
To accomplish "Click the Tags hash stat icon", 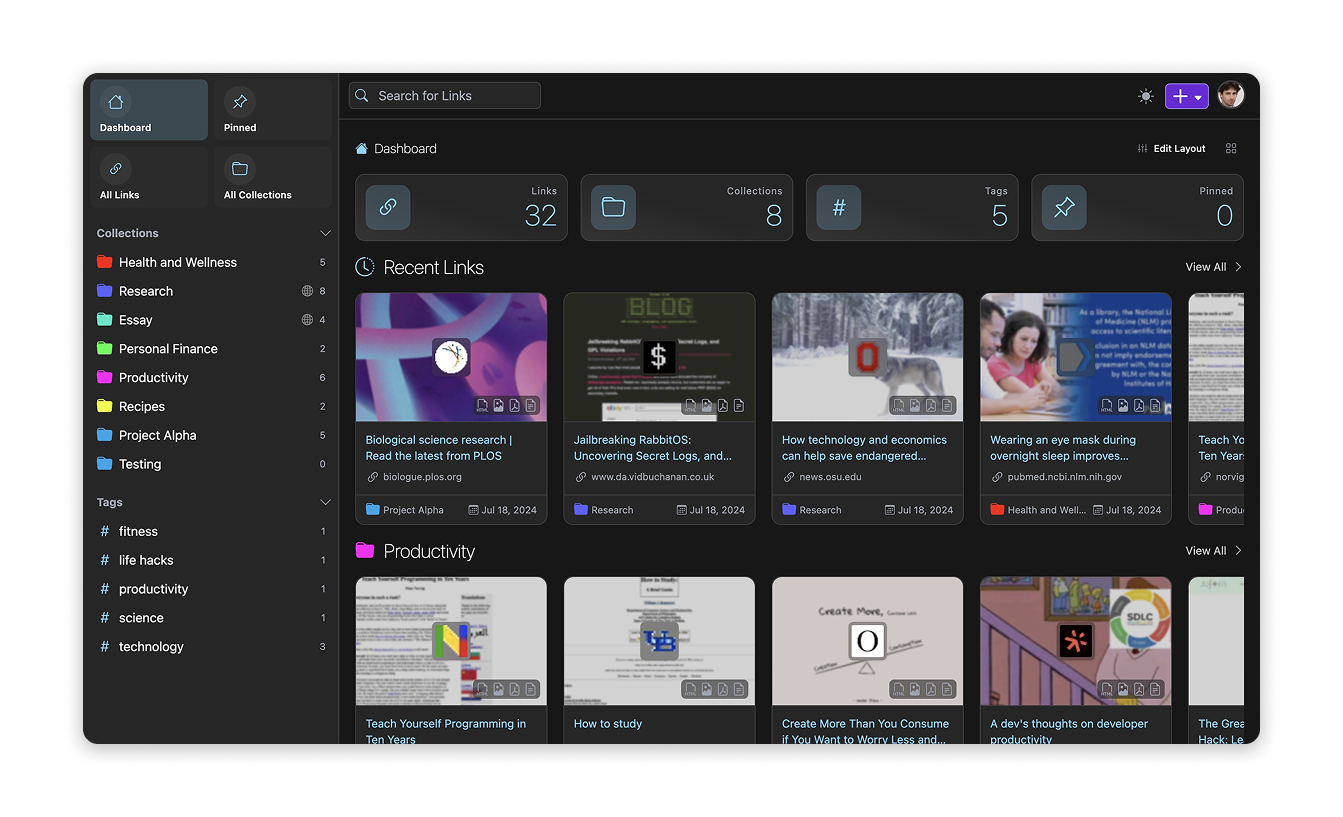I will [839, 208].
